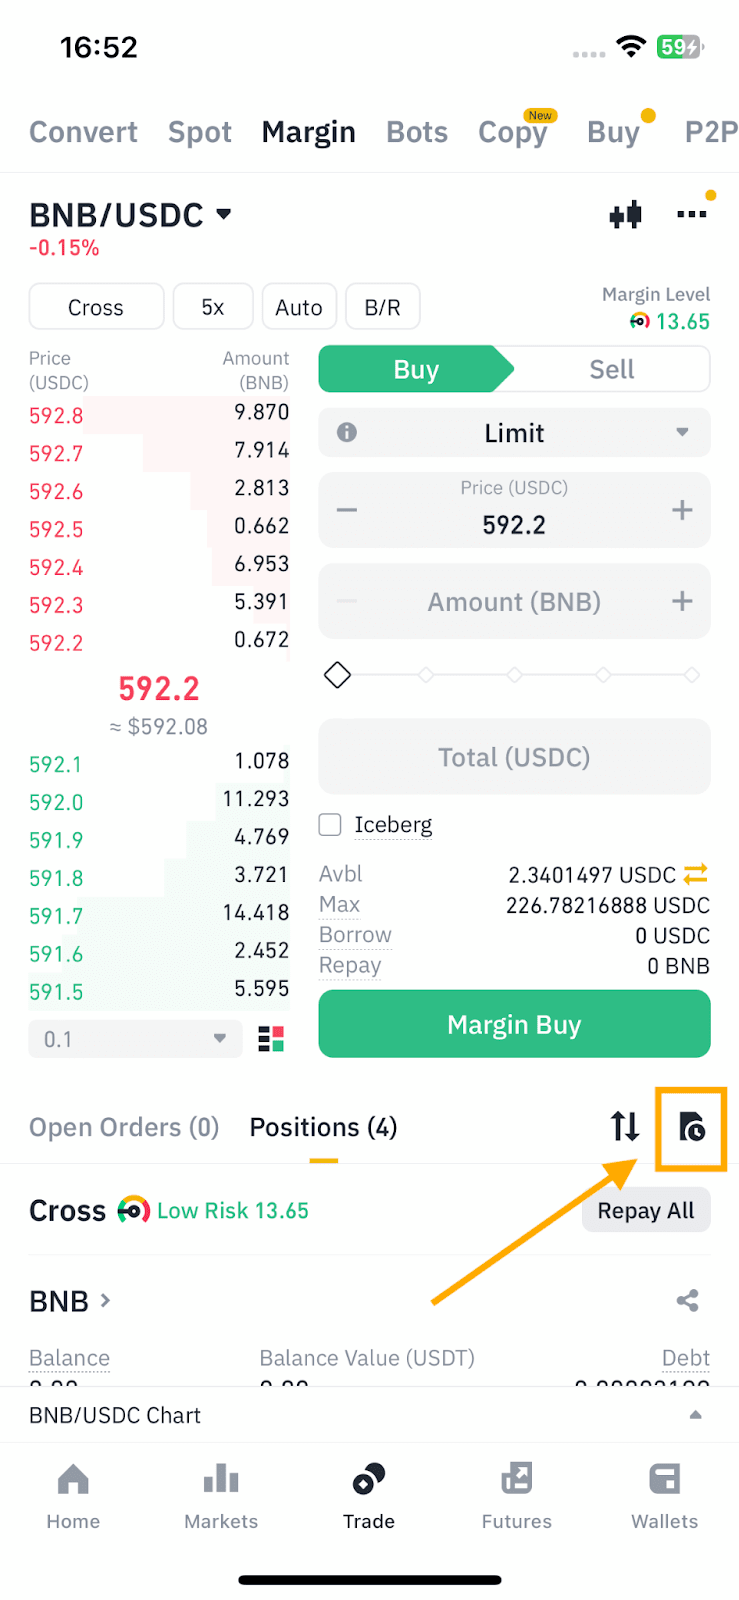Tap the Repay All button
739x1600 pixels.
pos(645,1211)
